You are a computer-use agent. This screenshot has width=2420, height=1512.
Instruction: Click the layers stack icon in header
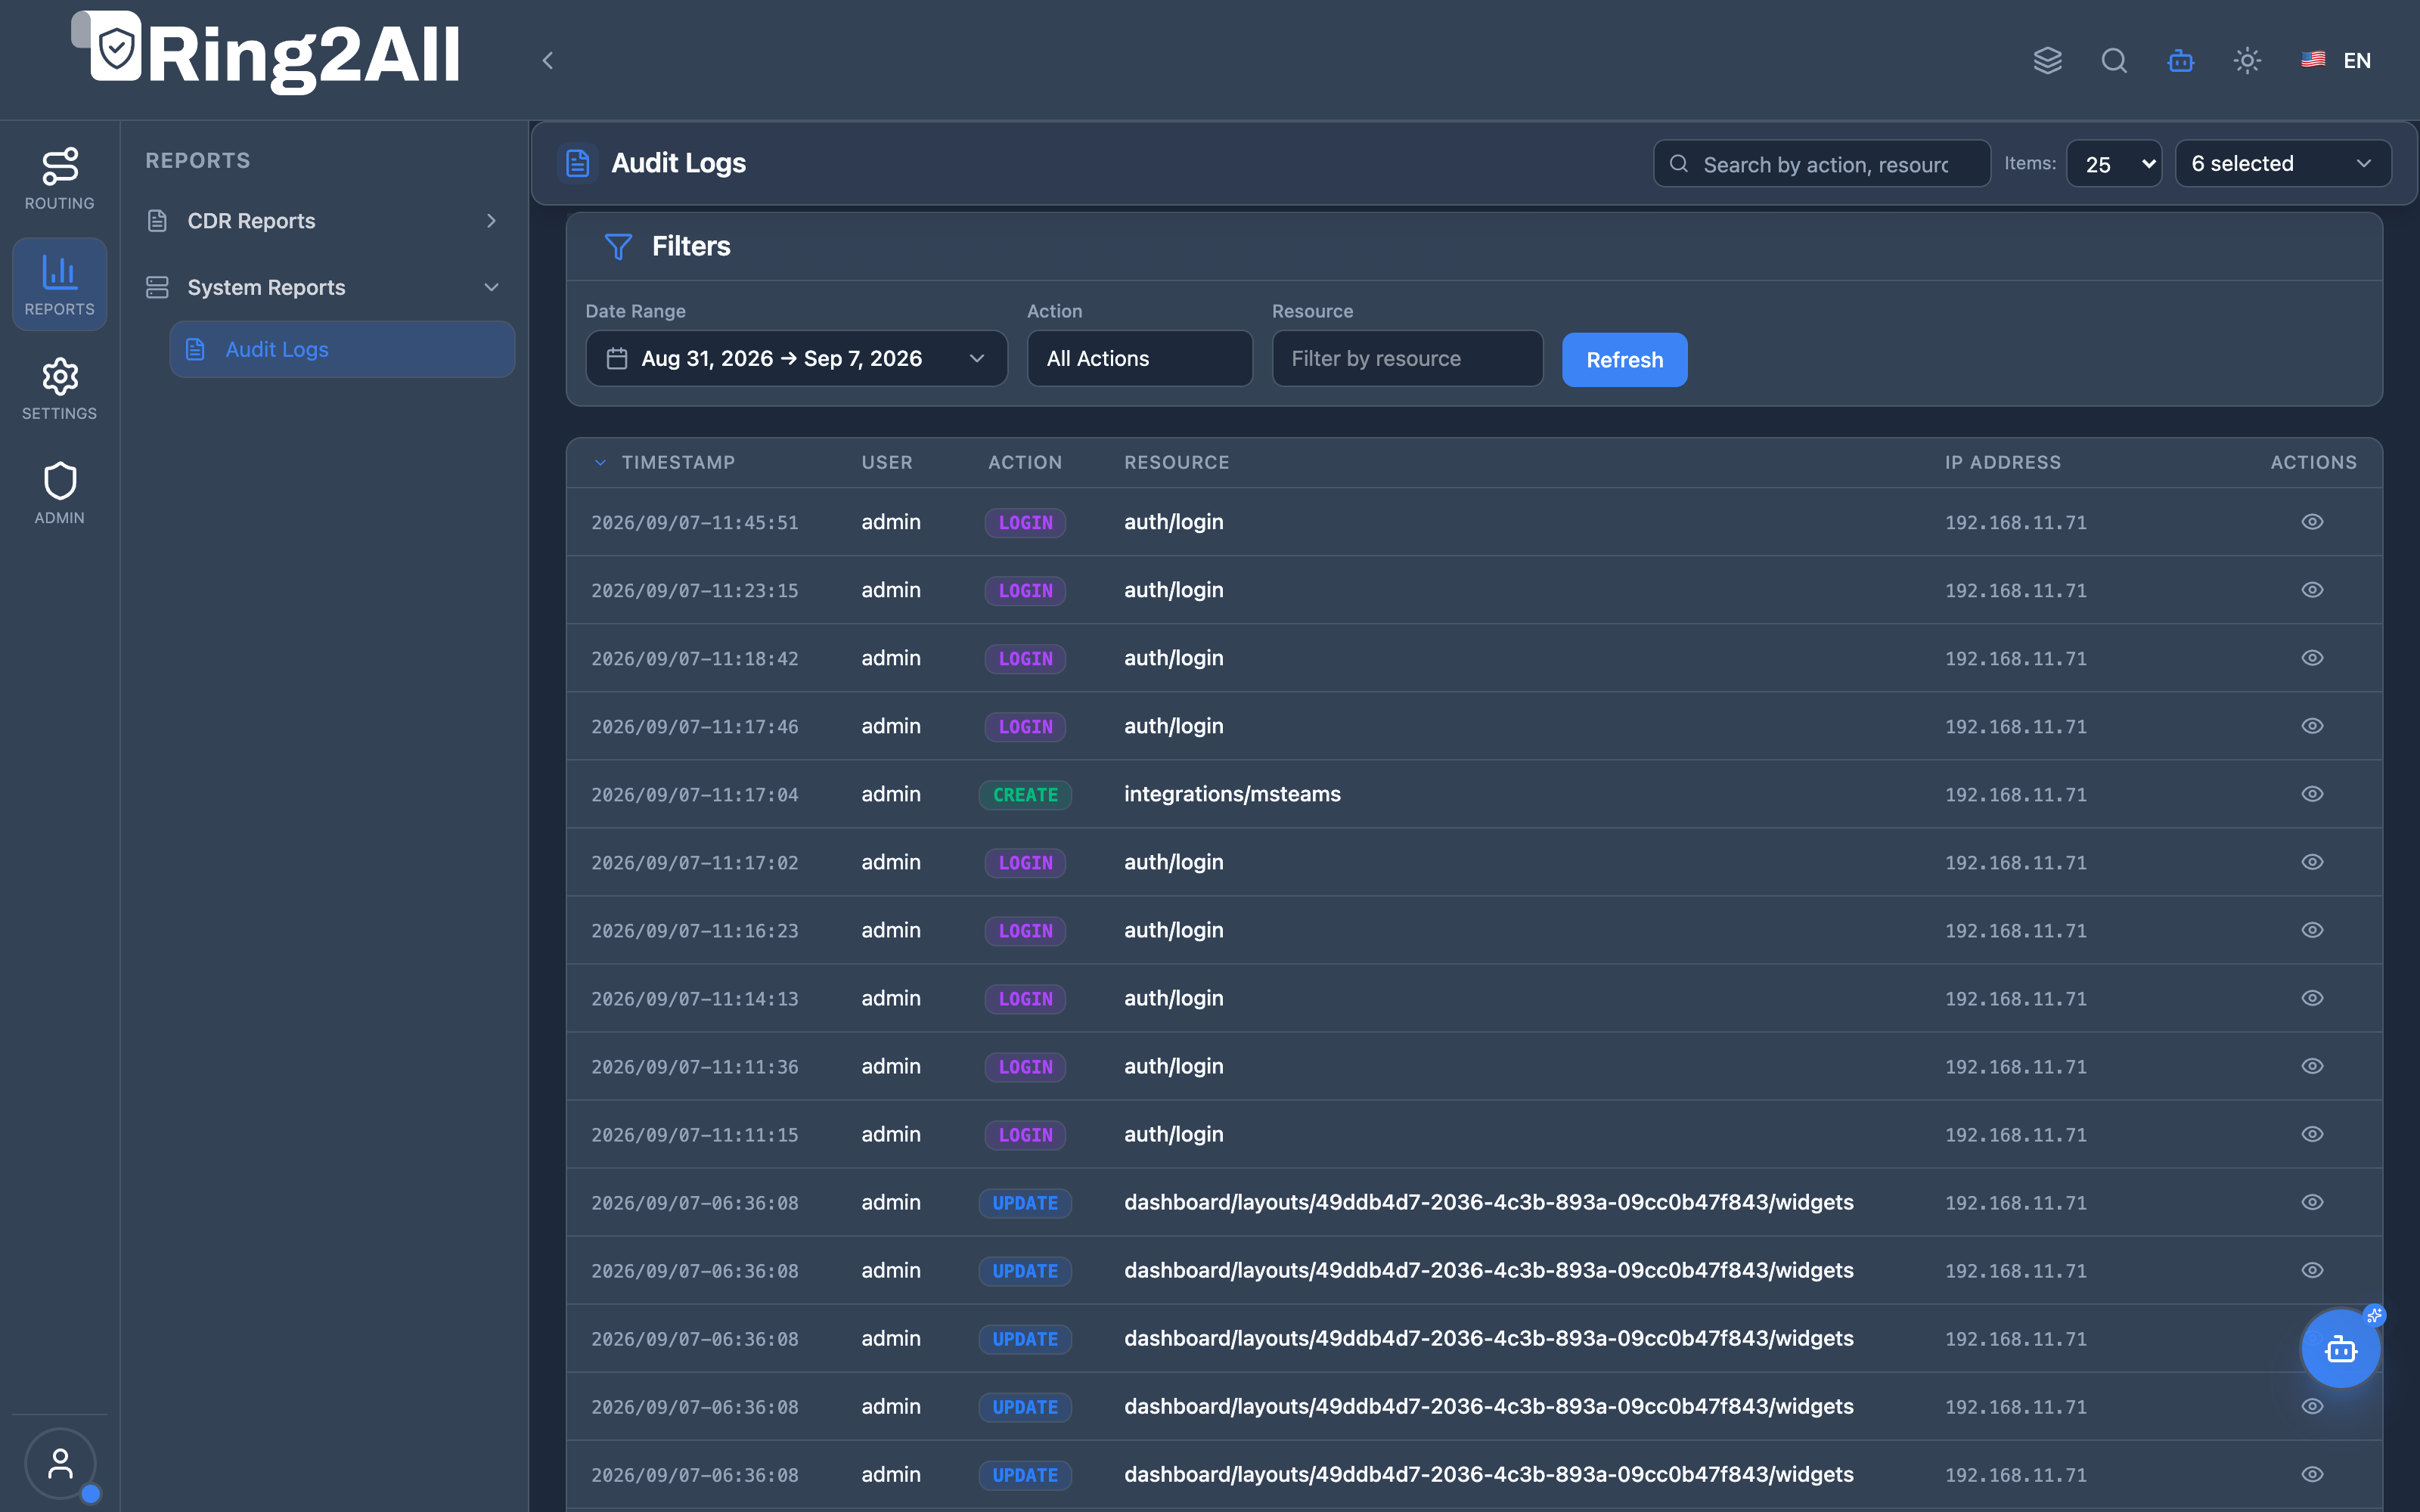2047,60
